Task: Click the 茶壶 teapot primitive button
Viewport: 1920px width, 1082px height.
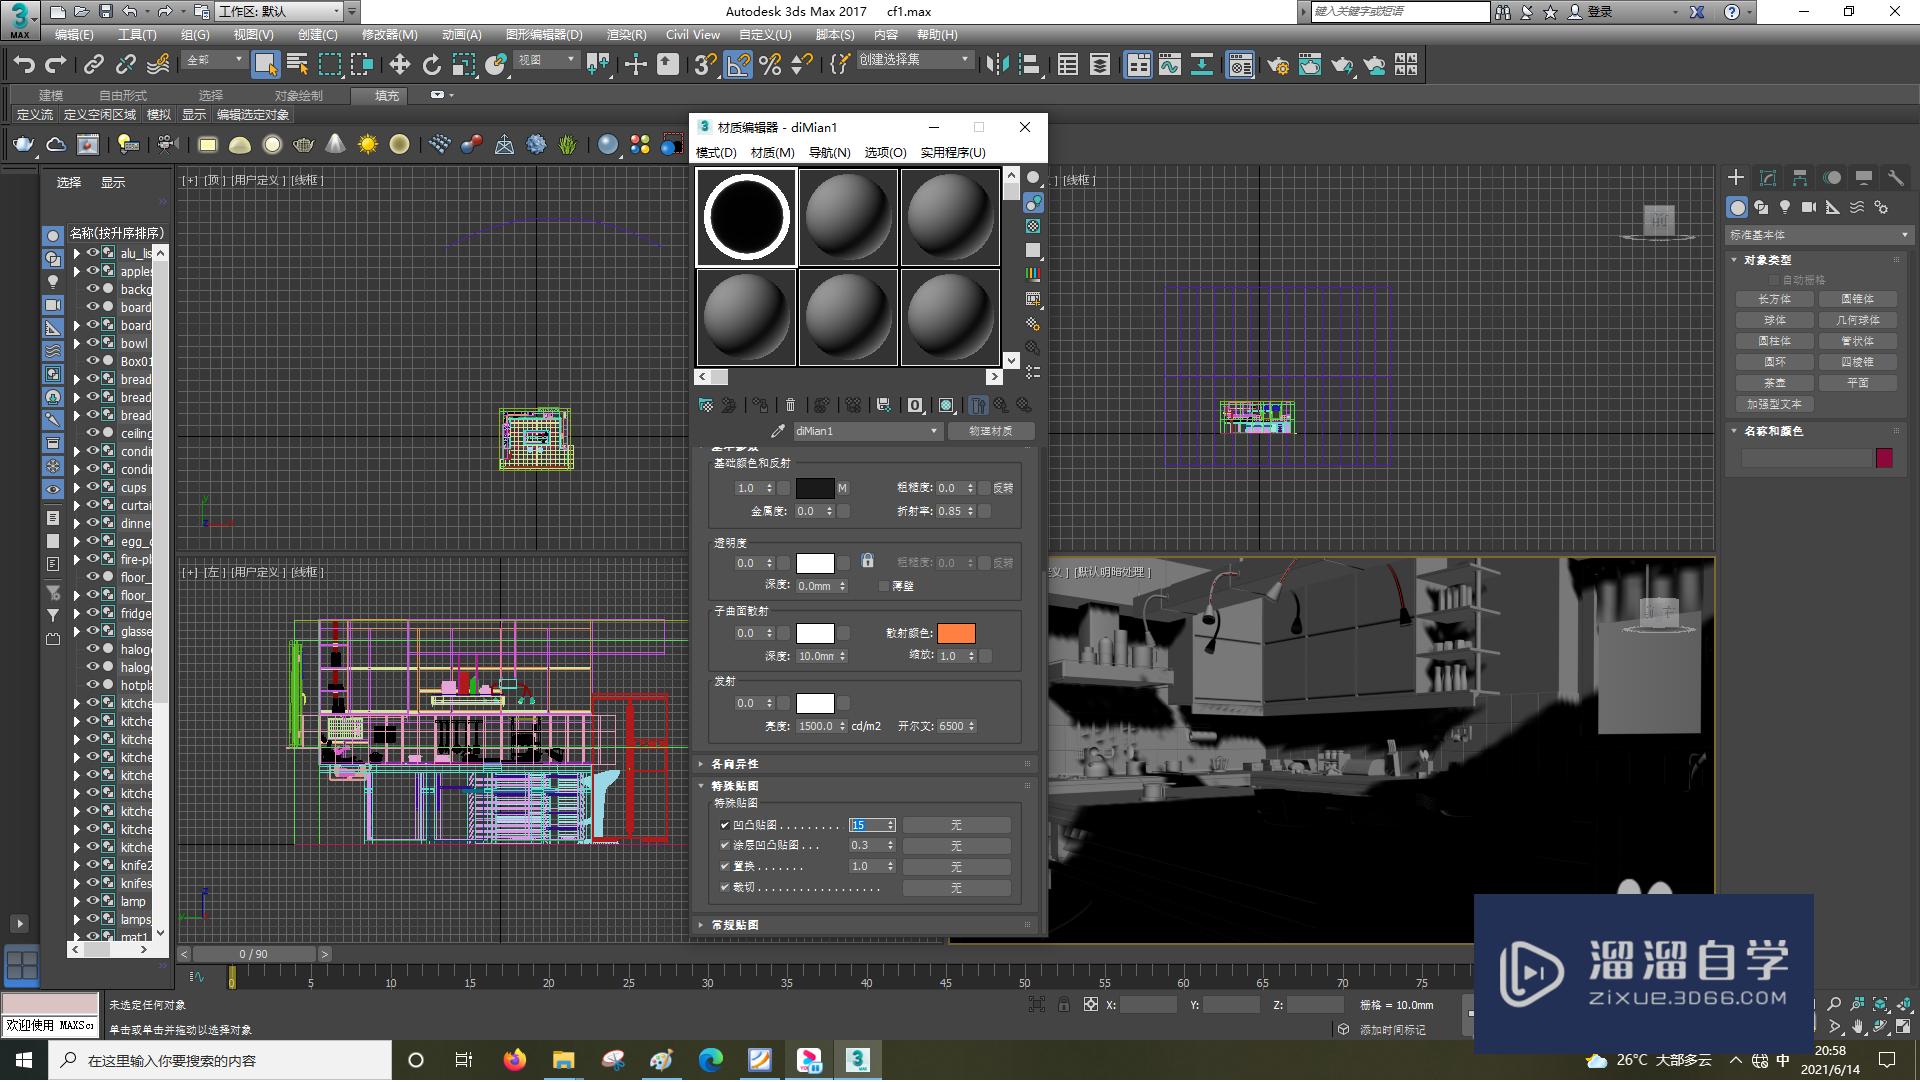Action: [1775, 383]
